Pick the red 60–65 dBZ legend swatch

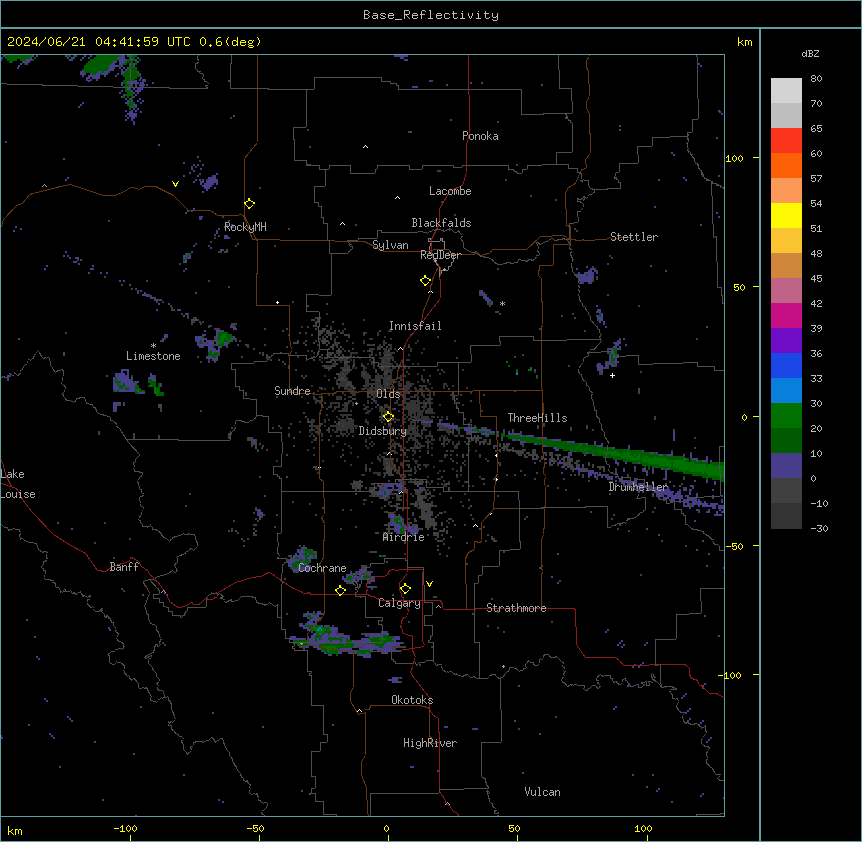click(786, 140)
